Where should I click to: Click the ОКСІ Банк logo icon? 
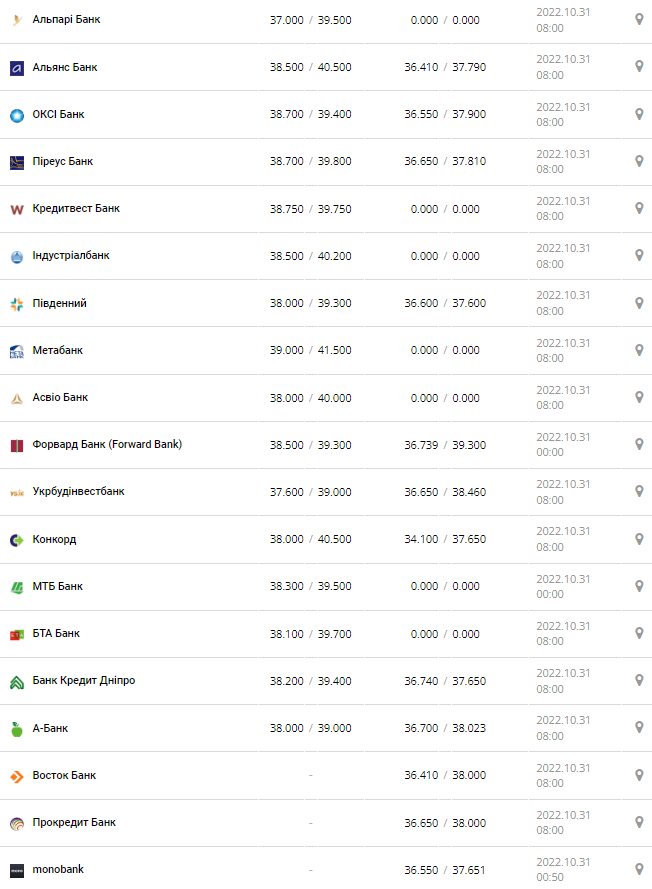17,115
